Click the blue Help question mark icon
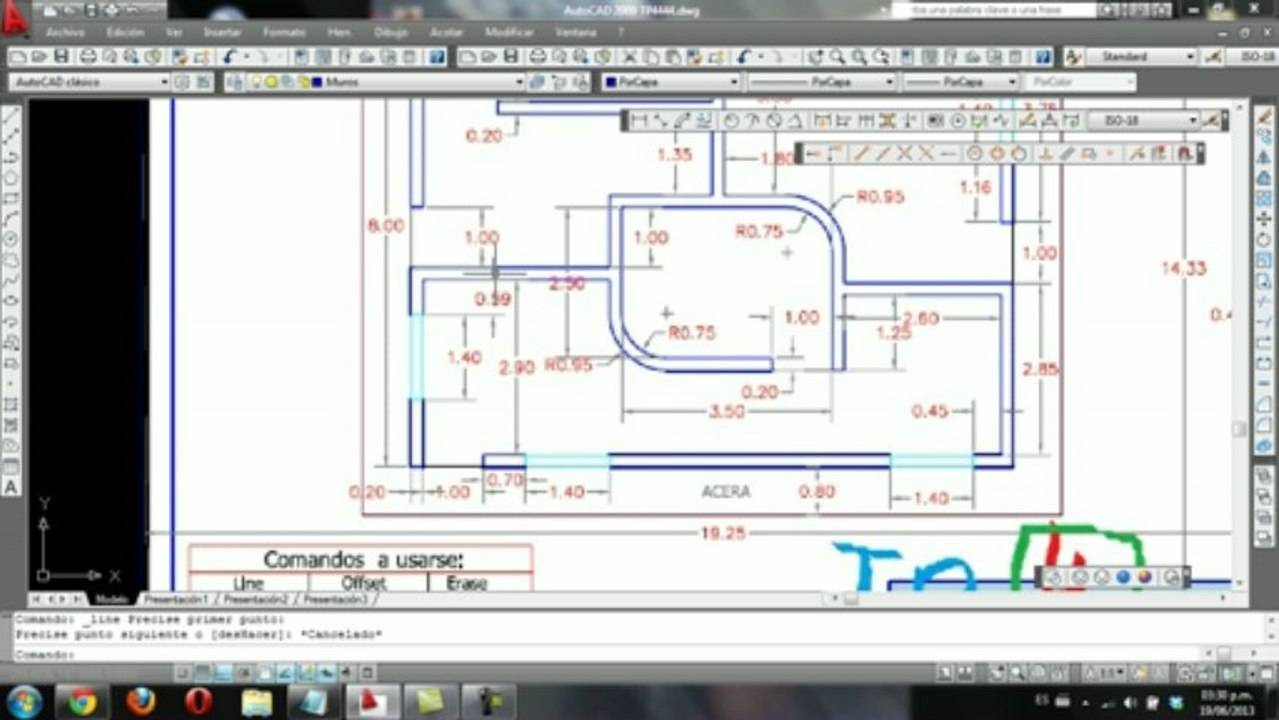The height and width of the screenshot is (720, 1279). [437, 57]
